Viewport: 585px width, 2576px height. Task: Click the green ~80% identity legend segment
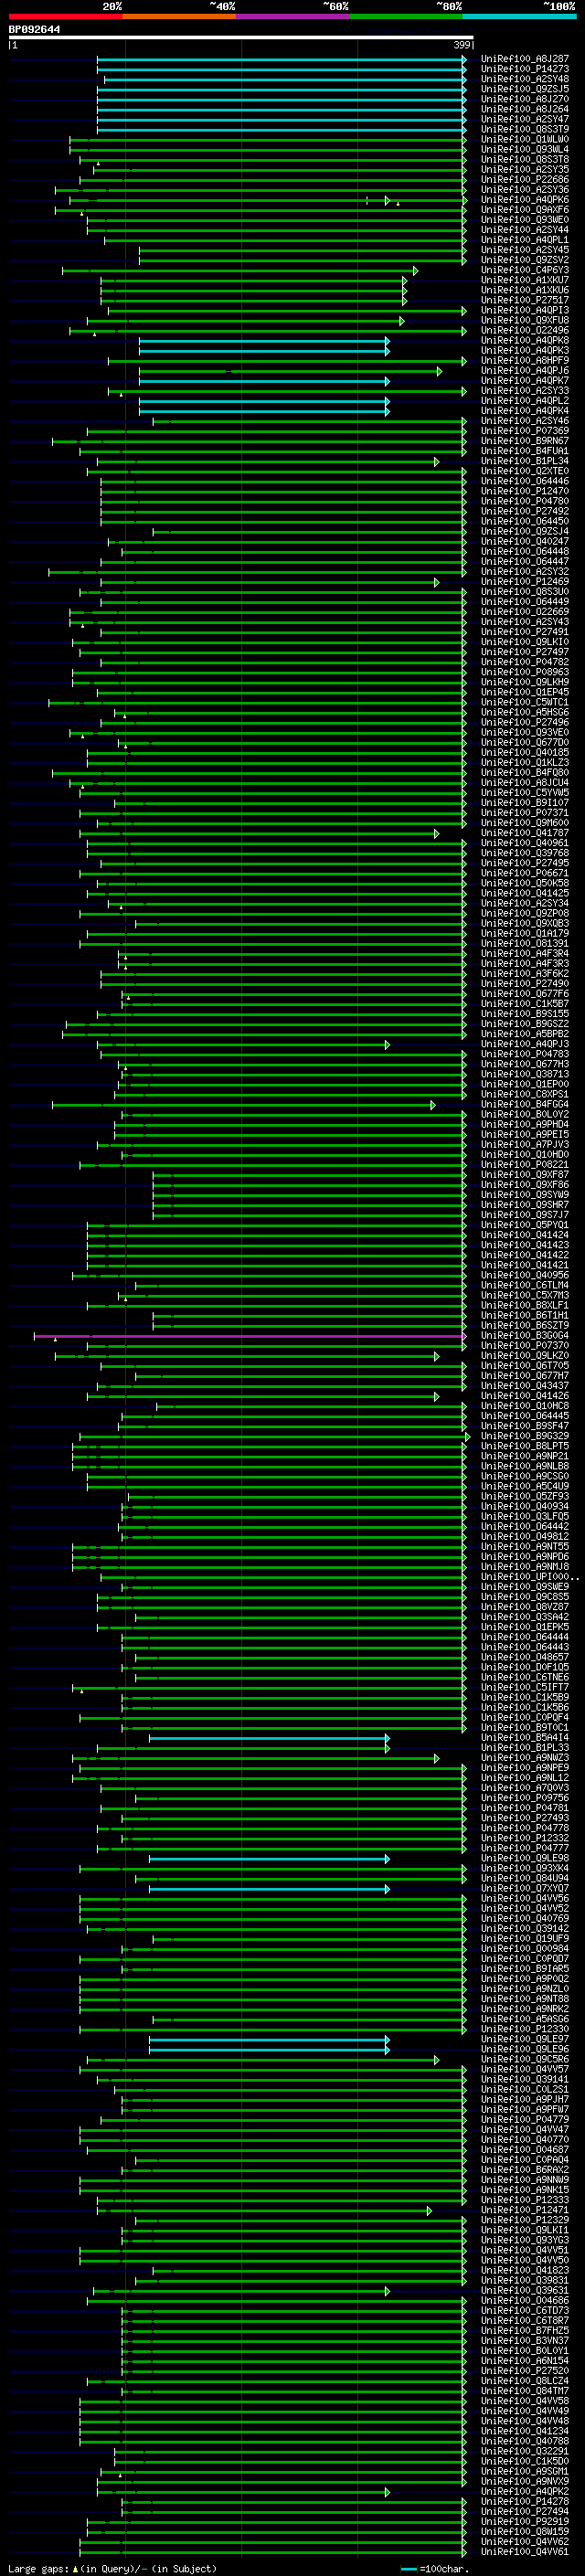pos(406,16)
